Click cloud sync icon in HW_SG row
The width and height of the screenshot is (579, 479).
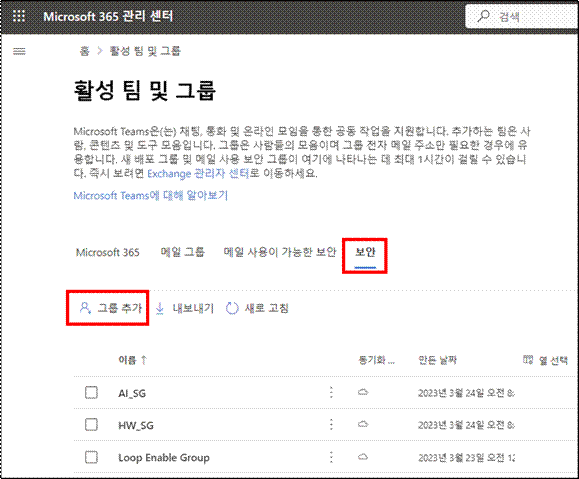(363, 425)
